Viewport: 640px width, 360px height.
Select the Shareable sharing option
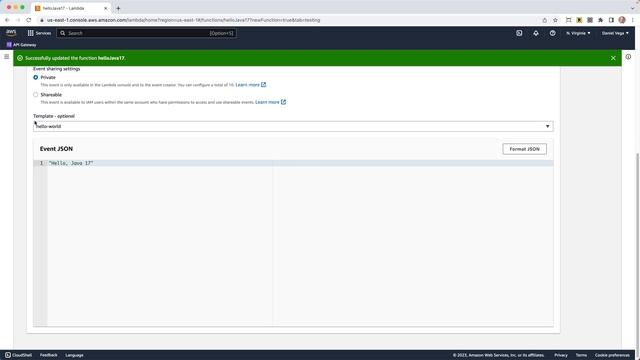pyautogui.click(x=36, y=95)
